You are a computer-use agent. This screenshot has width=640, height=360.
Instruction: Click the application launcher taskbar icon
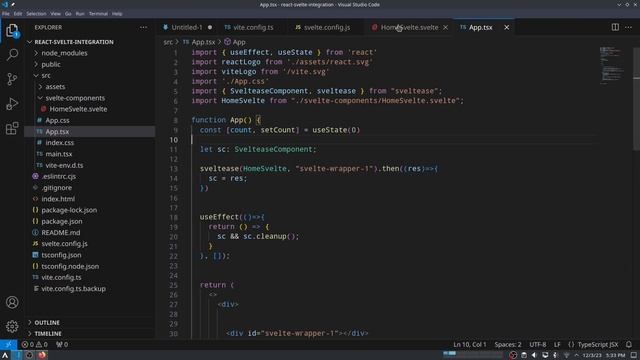[5, 355]
